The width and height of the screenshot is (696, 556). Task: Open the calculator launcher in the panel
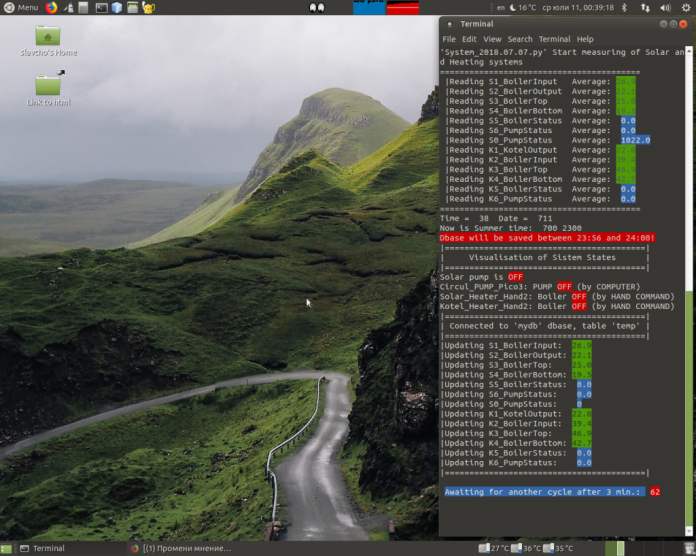tap(84, 7)
